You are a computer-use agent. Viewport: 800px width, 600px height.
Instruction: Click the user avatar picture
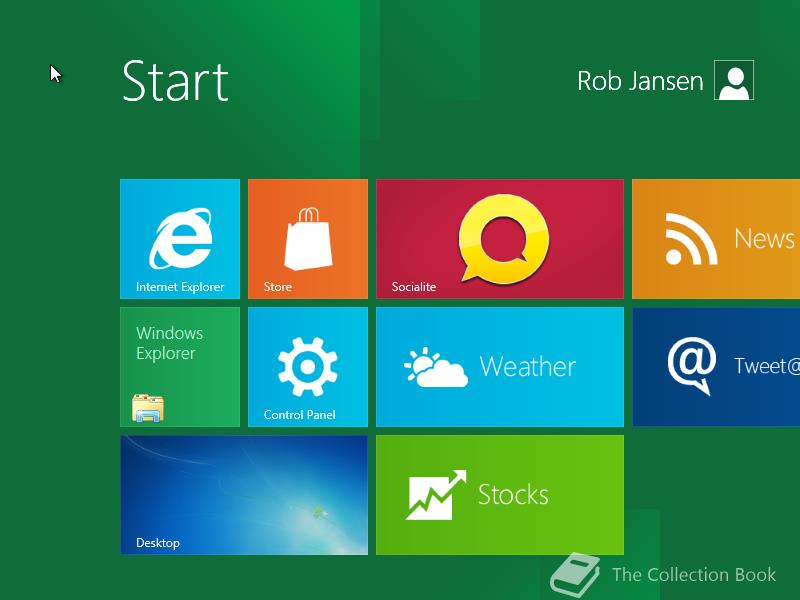point(734,80)
